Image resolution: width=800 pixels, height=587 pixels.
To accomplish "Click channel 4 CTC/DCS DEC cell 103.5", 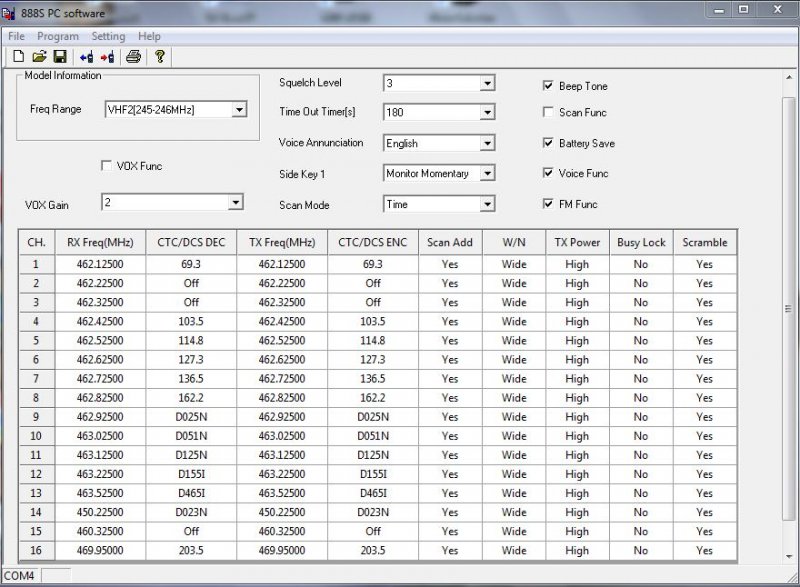I will [191, 321].
